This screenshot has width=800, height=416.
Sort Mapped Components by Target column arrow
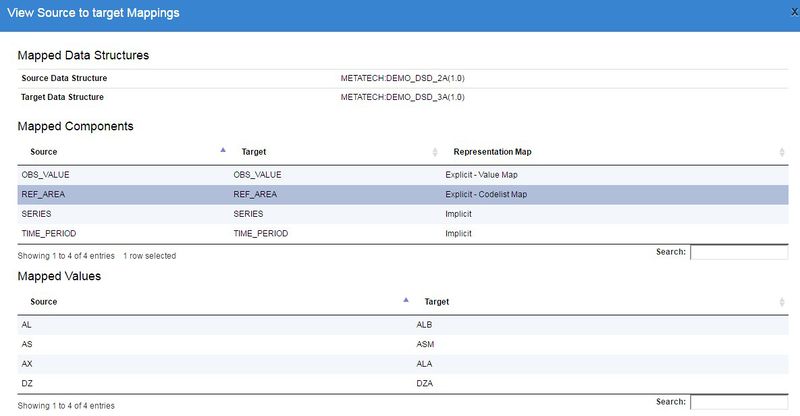pyautogui.click(x=435, y=152)
